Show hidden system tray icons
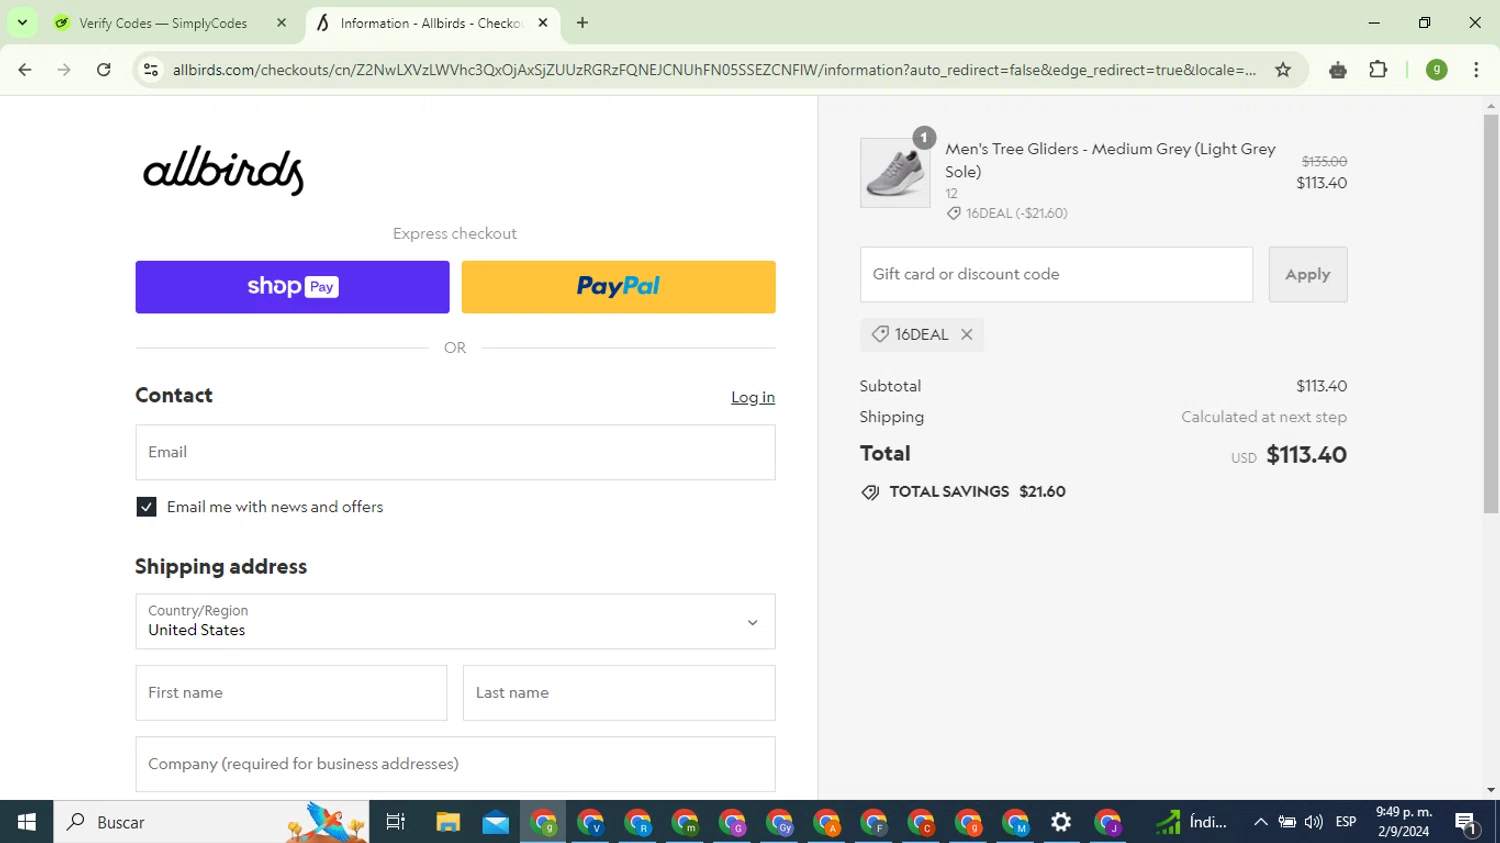This screenshot has height=843, width=1500. tap(1261, 822)
